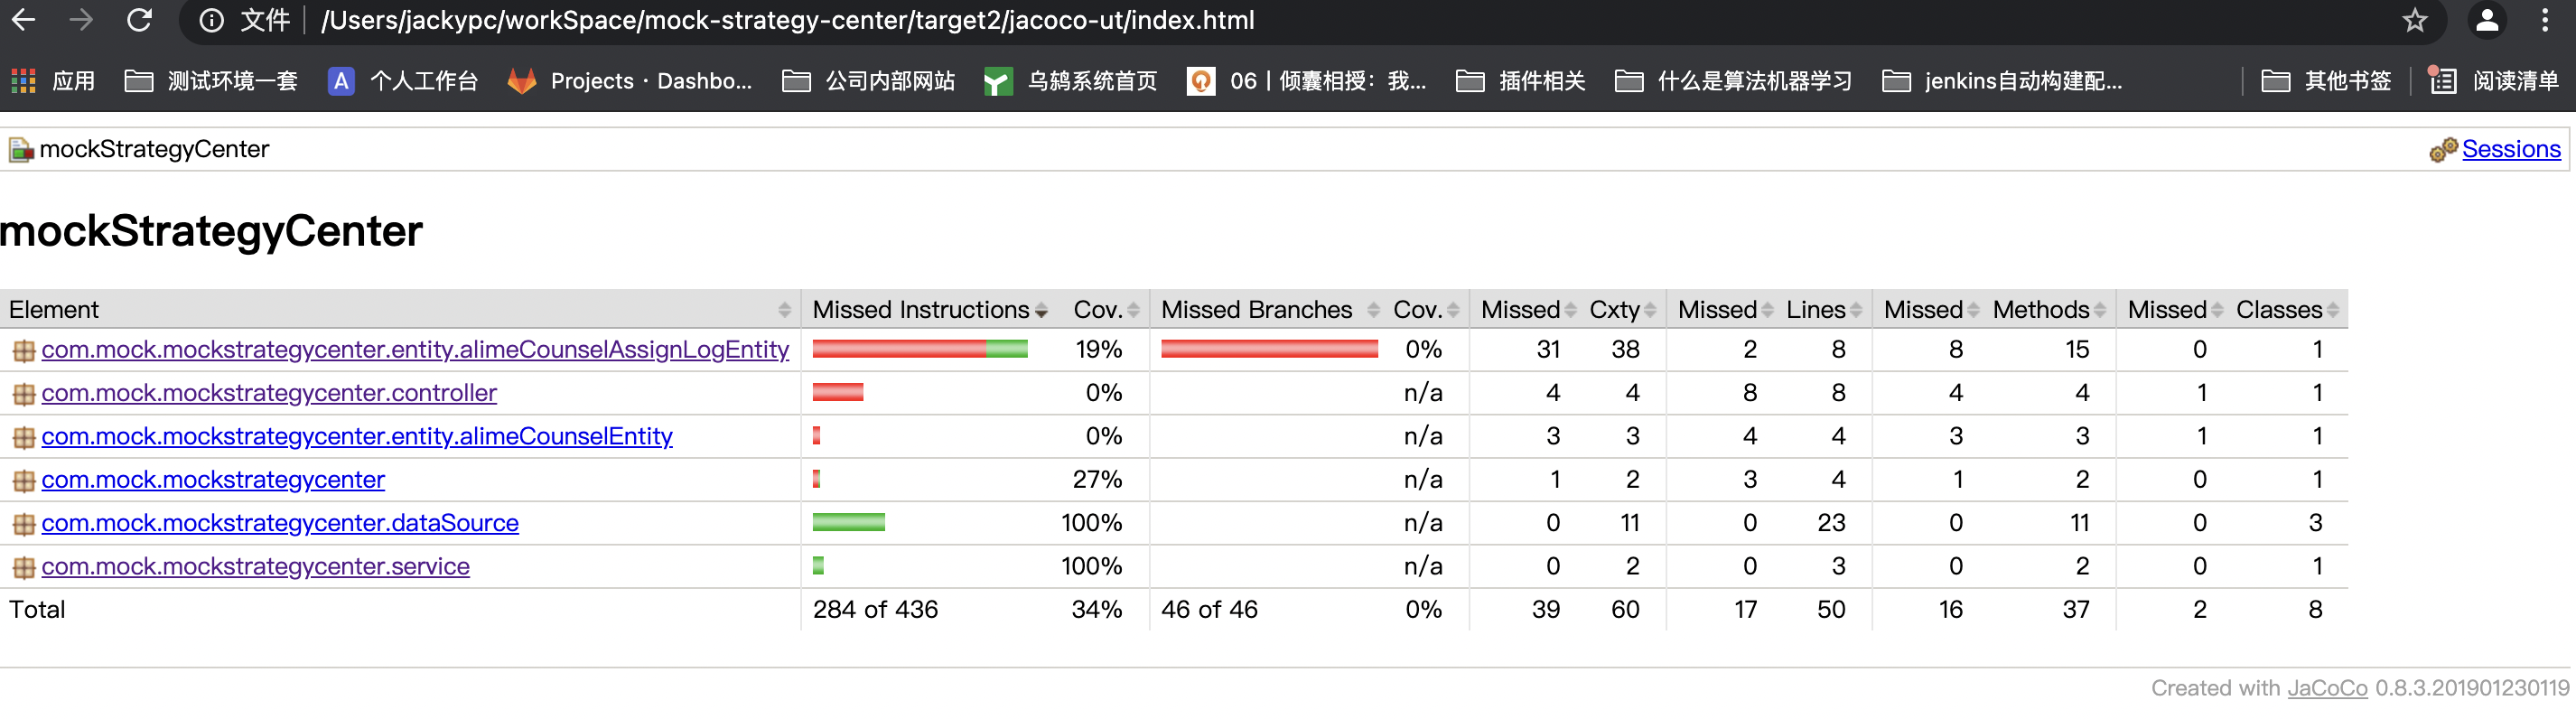Open com.mock.mockstrategycenter.entity.alimeCounselAssignLogEntity package
The image size is (2576, 719).
[415, 350]
